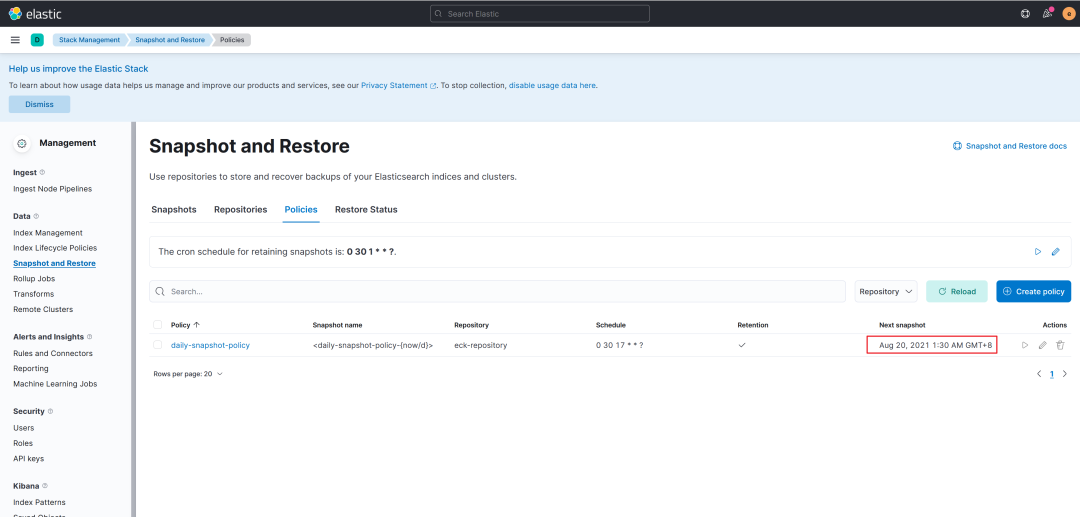The height and width of the screenshot is (517, 1080).
Task: Open Remote Clusters
Action: point(43,309)
